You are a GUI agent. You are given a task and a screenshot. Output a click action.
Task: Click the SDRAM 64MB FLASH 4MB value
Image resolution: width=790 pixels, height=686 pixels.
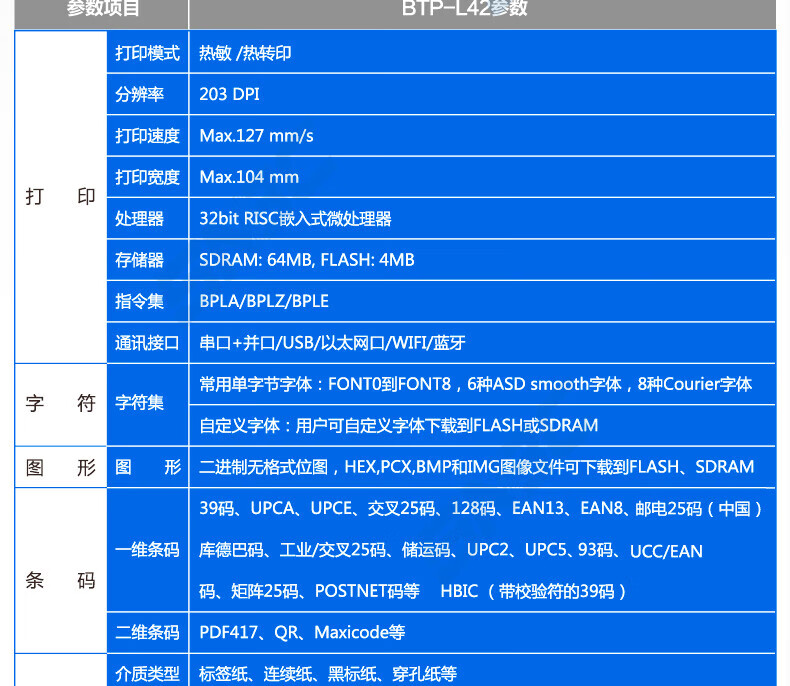[x=306, y=260]
